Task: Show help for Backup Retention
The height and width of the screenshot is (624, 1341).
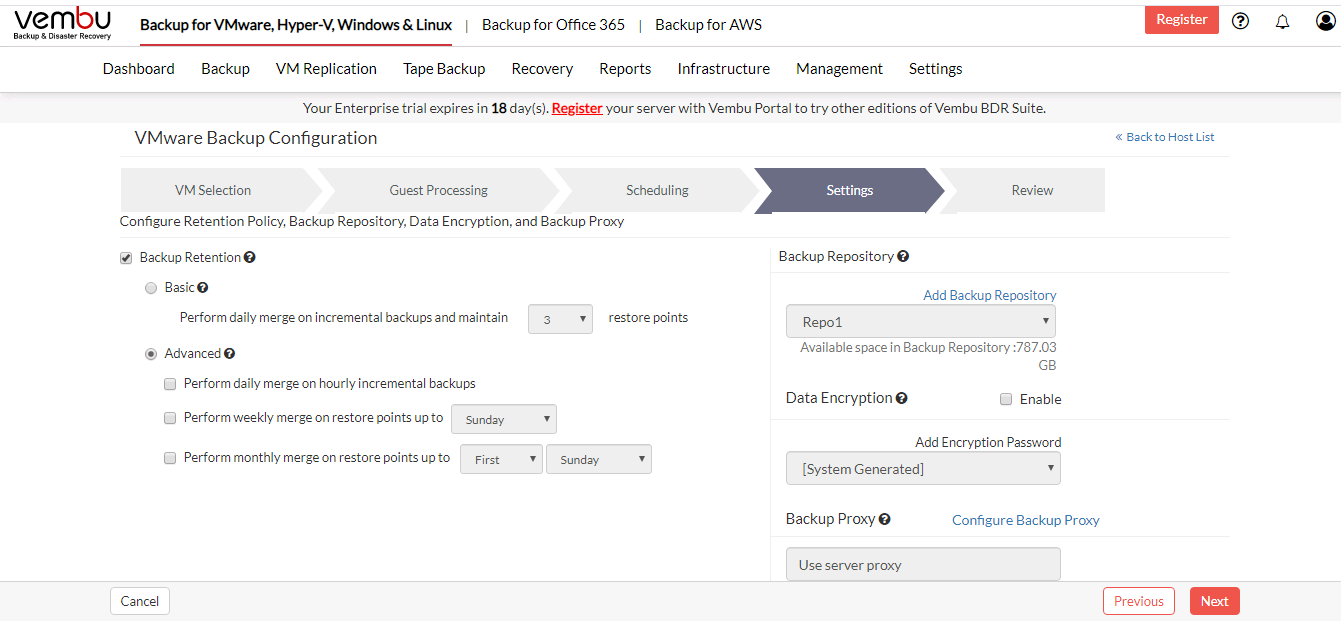Action: click(250, 257)
